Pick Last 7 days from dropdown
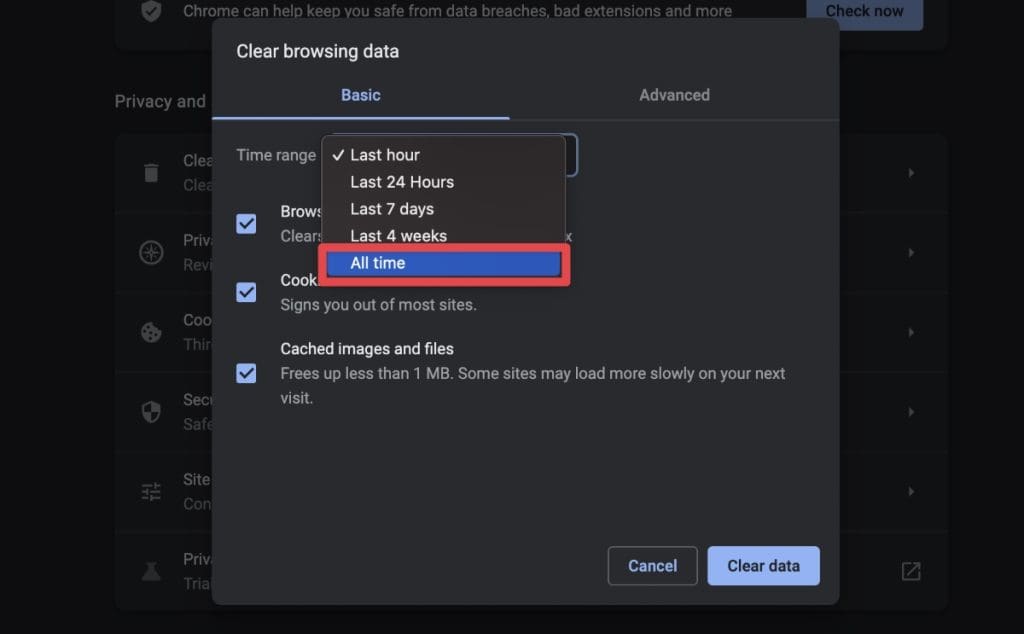 click(x=392, y=209)
